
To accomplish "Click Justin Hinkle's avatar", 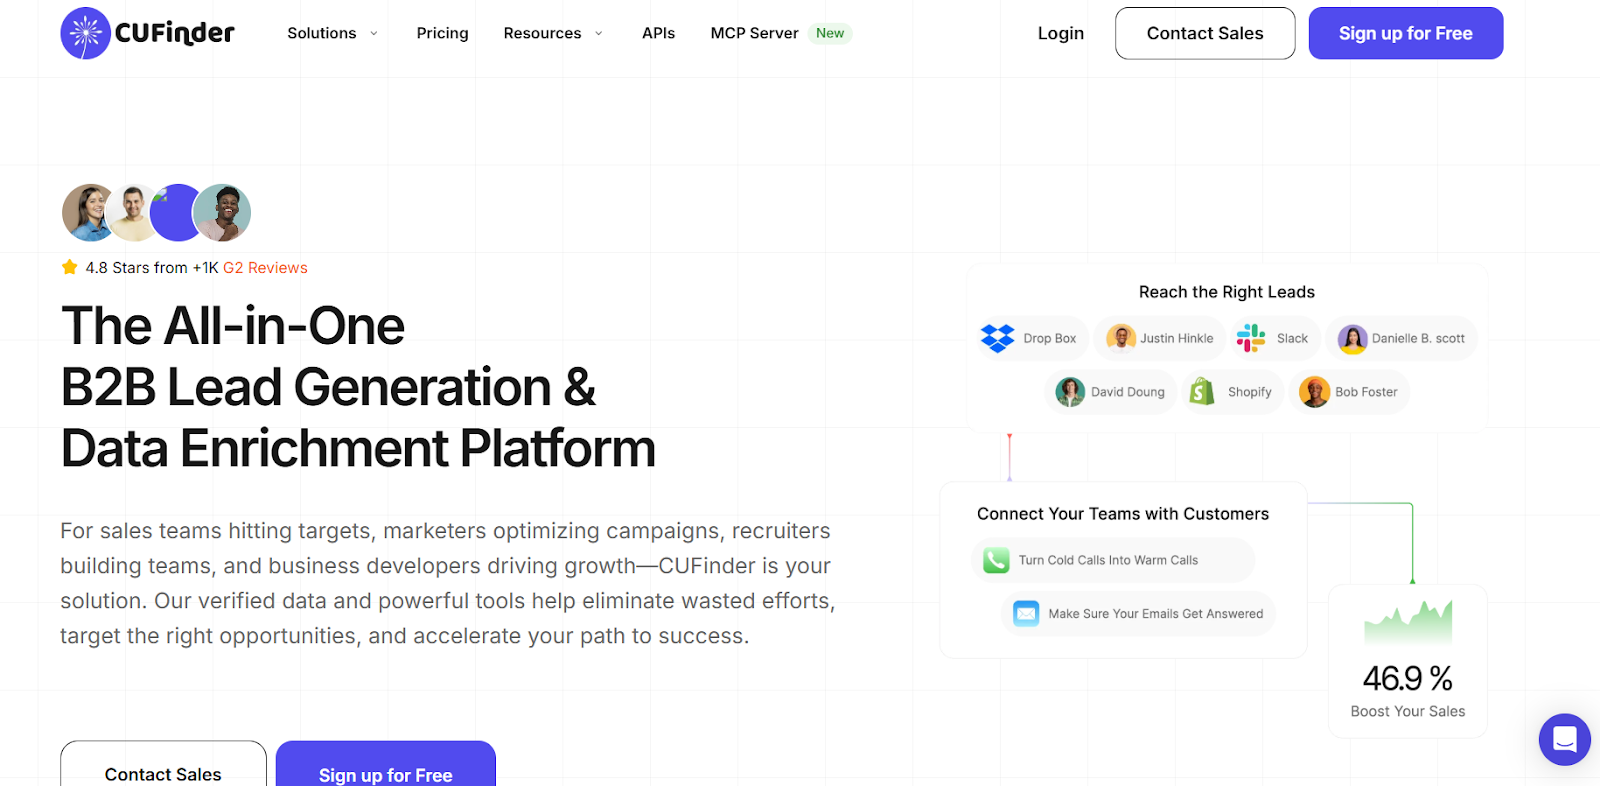I will click(1121, 338).
